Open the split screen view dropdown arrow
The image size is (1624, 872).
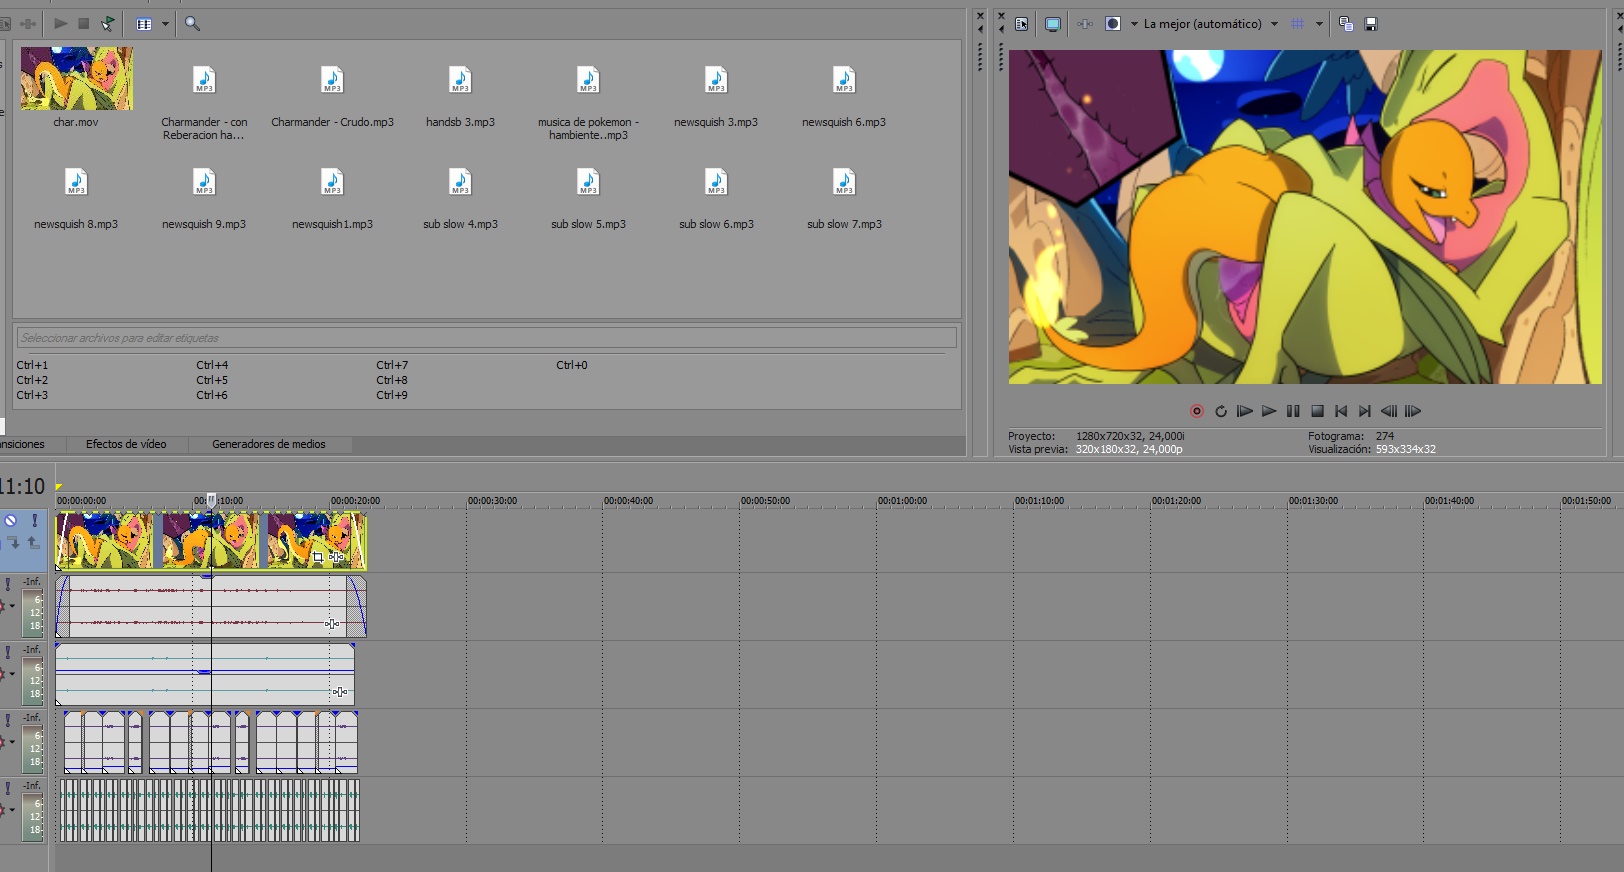pyautogui.click(x=1134, y=24)
